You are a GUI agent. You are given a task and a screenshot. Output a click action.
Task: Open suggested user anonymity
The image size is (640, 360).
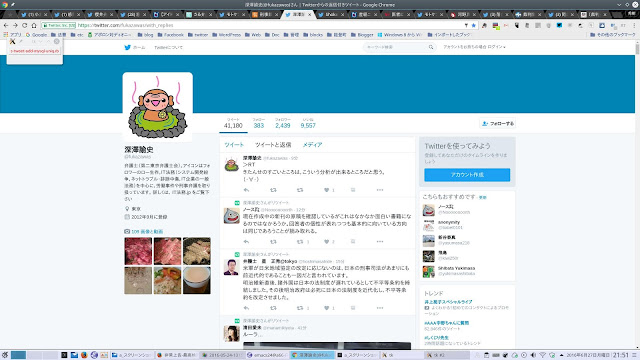click(449, 222)
